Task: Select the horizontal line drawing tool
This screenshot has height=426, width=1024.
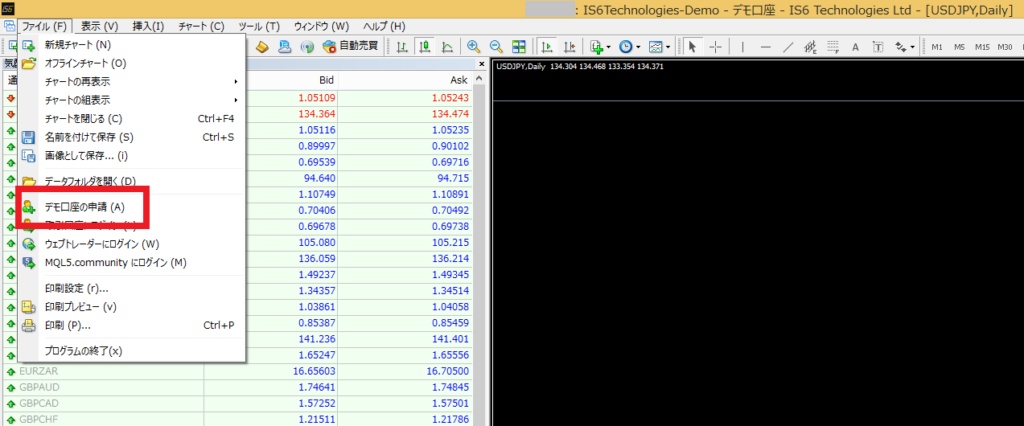Action: [765, 47]
